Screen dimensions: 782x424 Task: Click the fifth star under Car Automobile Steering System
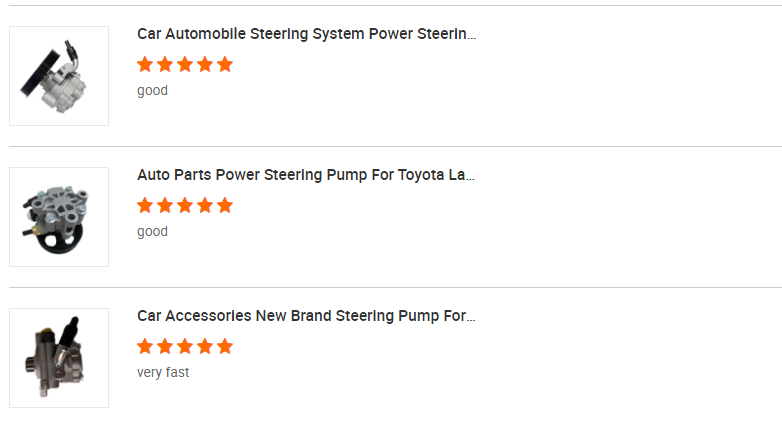click(x=225, y=65)
